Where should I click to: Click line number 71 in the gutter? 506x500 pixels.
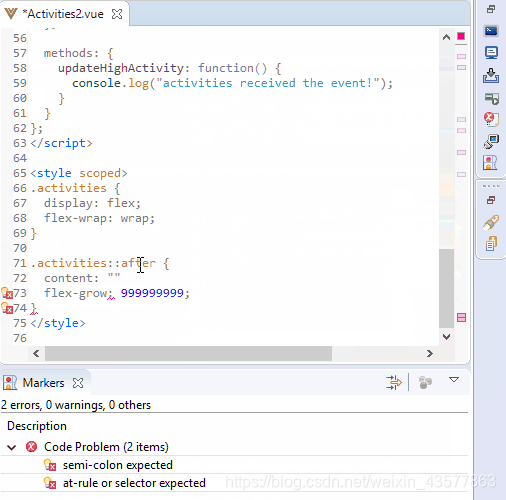[x=20, y=263]
